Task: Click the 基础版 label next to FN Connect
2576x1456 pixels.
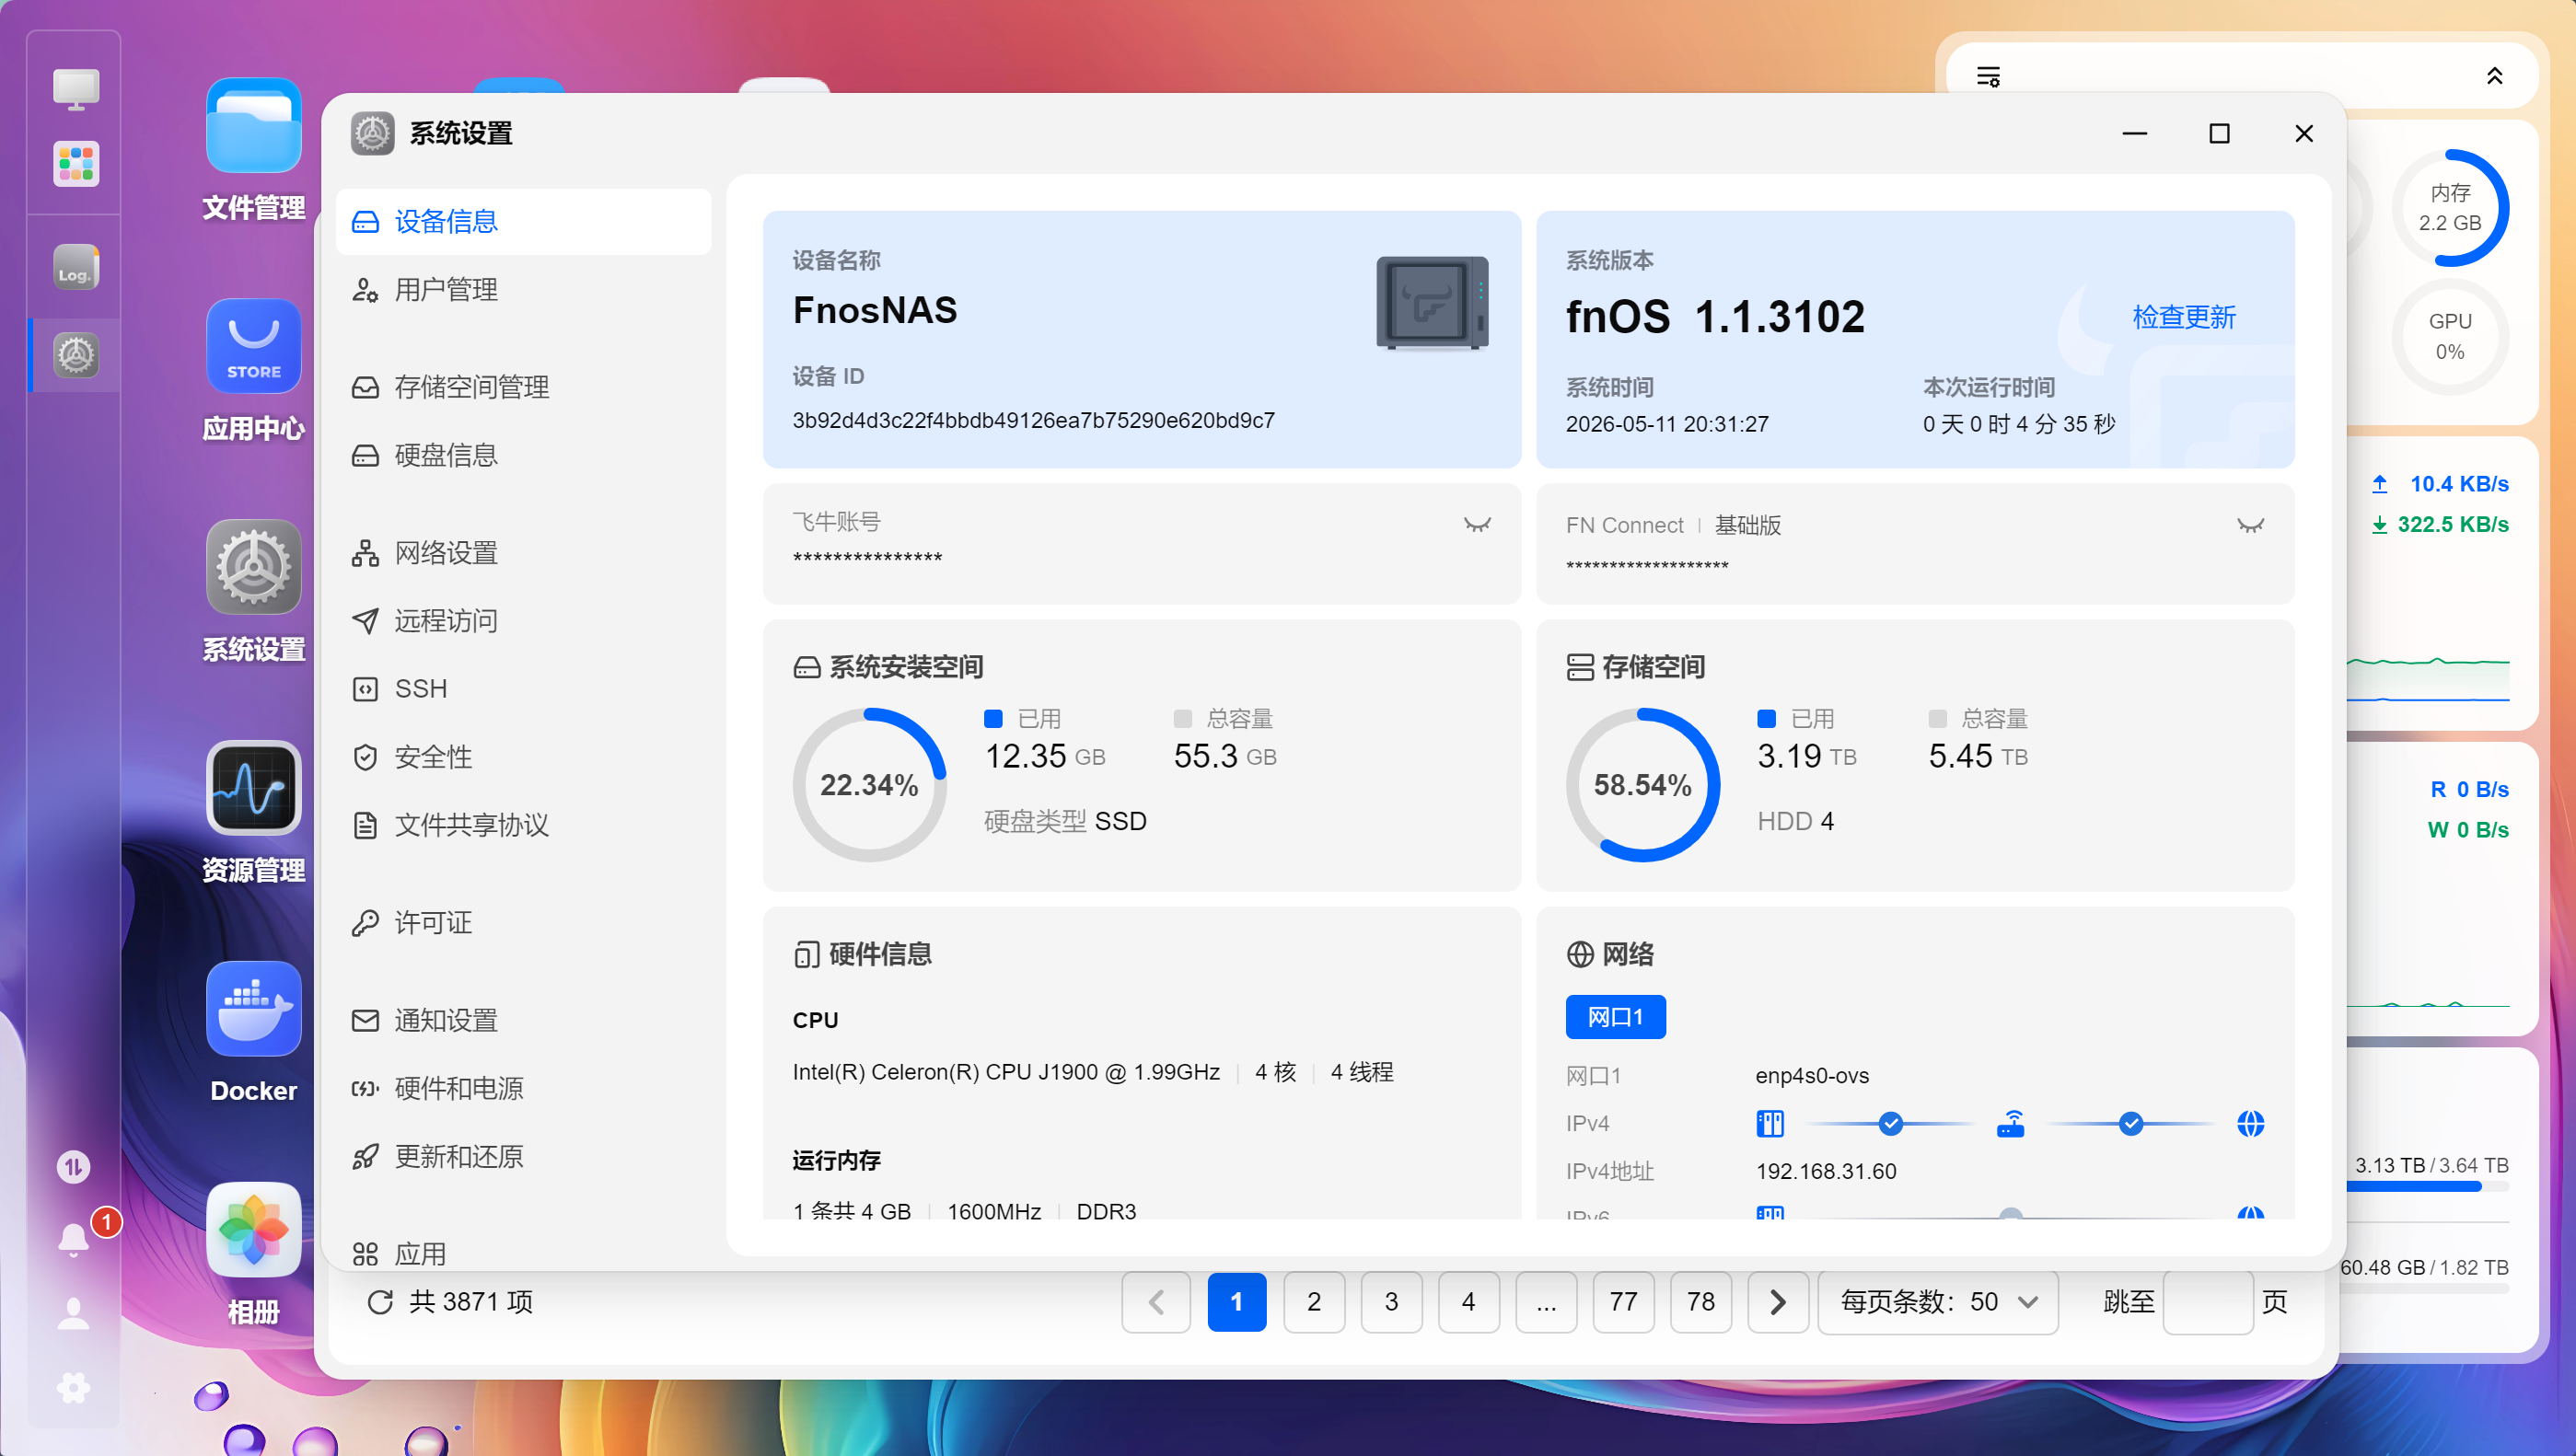Action: 1747,525
